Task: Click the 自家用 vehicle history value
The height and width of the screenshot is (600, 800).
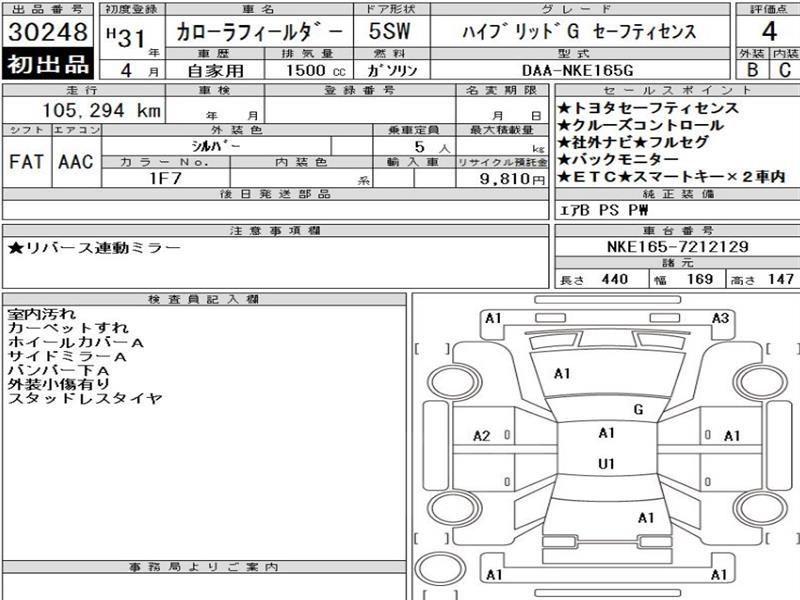Action: click(x=215, y=70)
